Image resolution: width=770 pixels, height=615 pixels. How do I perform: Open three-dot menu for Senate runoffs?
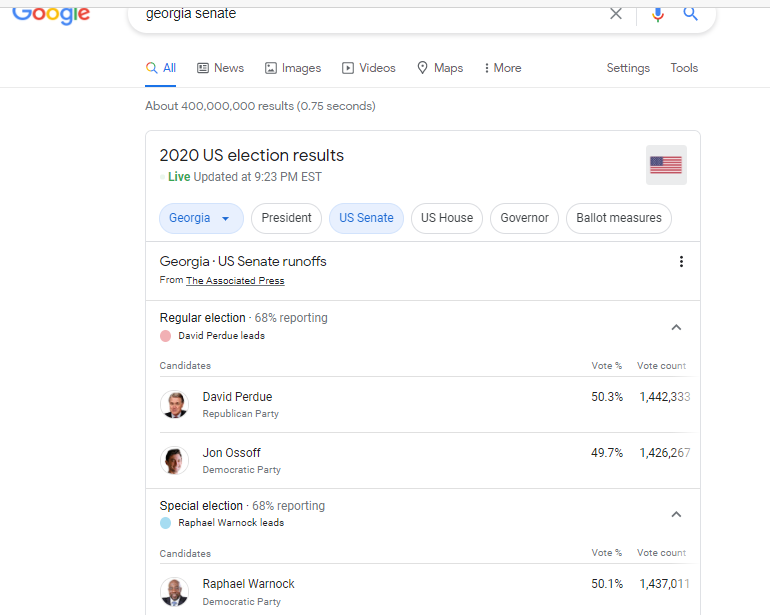(681, 262)
